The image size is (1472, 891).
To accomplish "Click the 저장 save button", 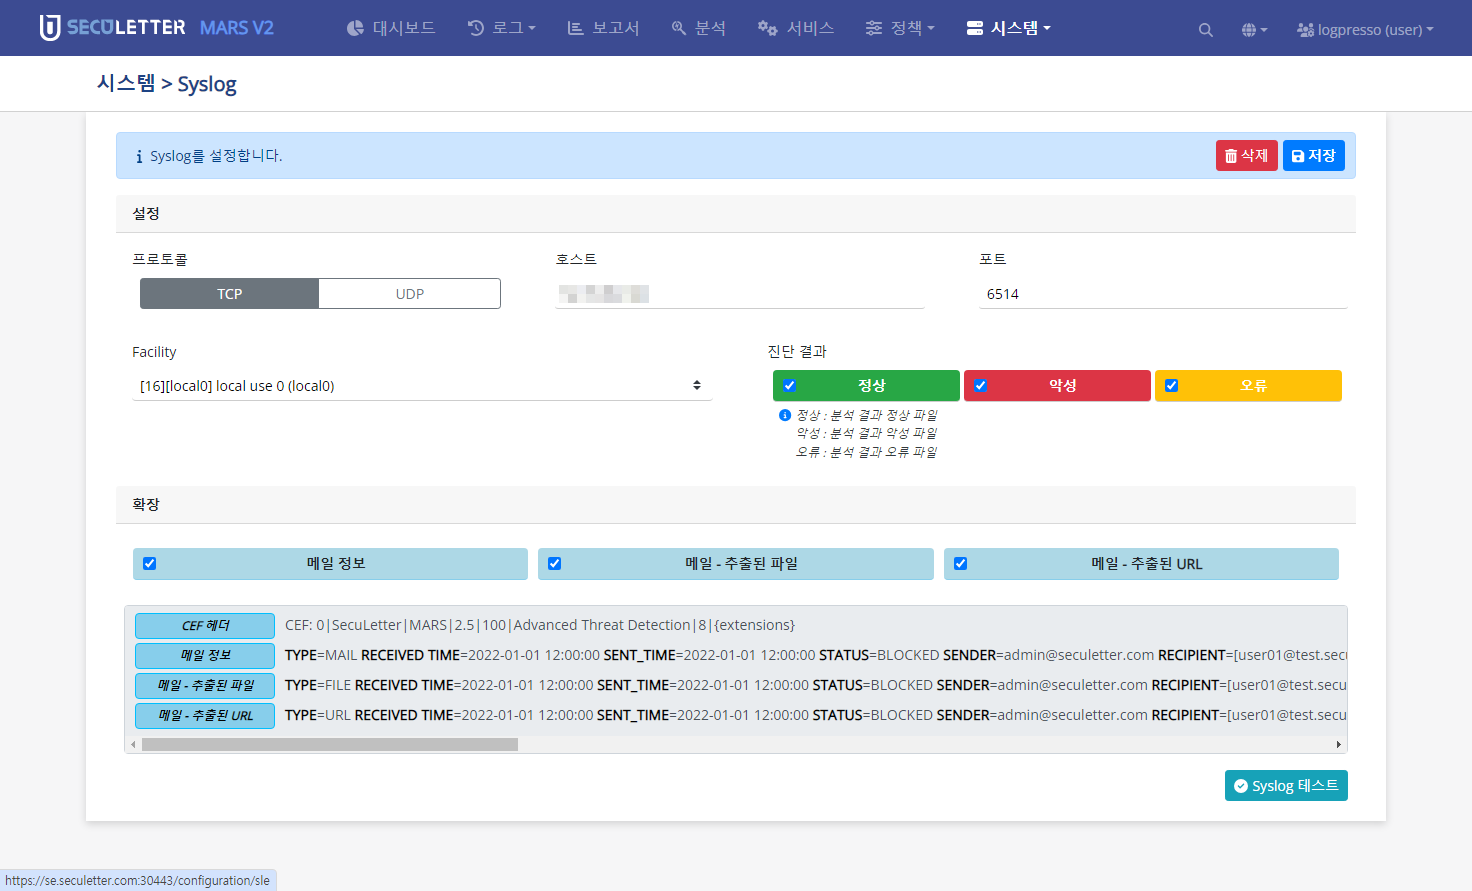I will (1314, 156).
